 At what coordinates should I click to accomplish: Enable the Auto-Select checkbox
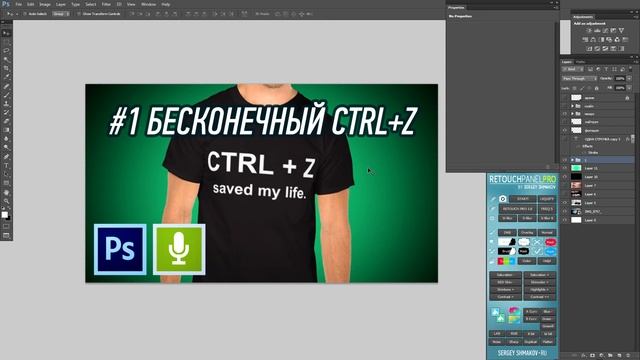pos(24,13)
